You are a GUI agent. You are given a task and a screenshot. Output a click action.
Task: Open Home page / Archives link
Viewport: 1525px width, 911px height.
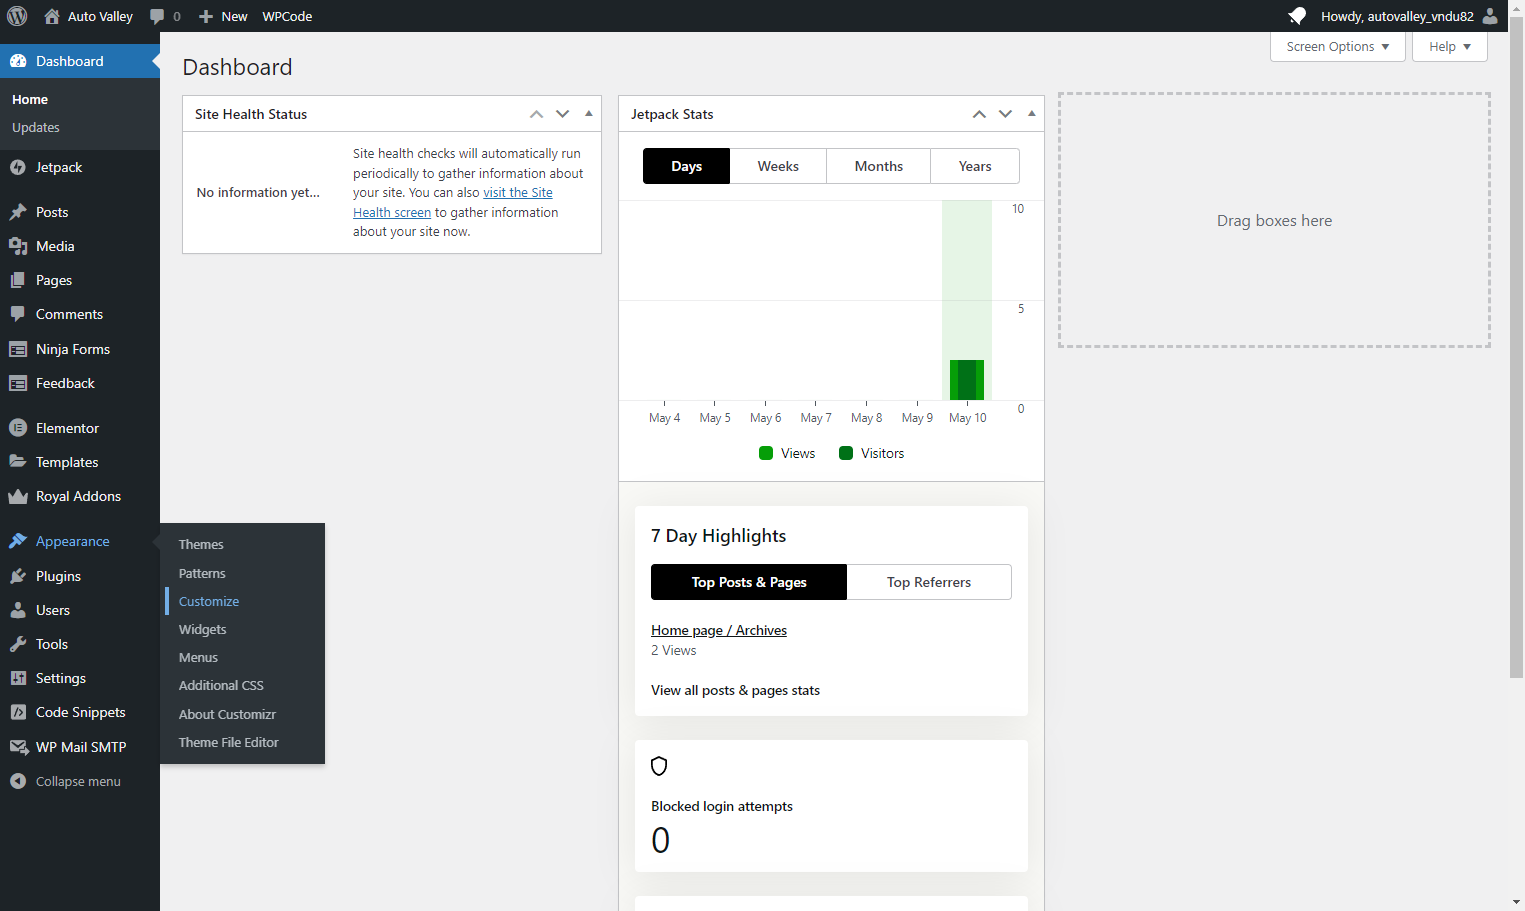719,630
